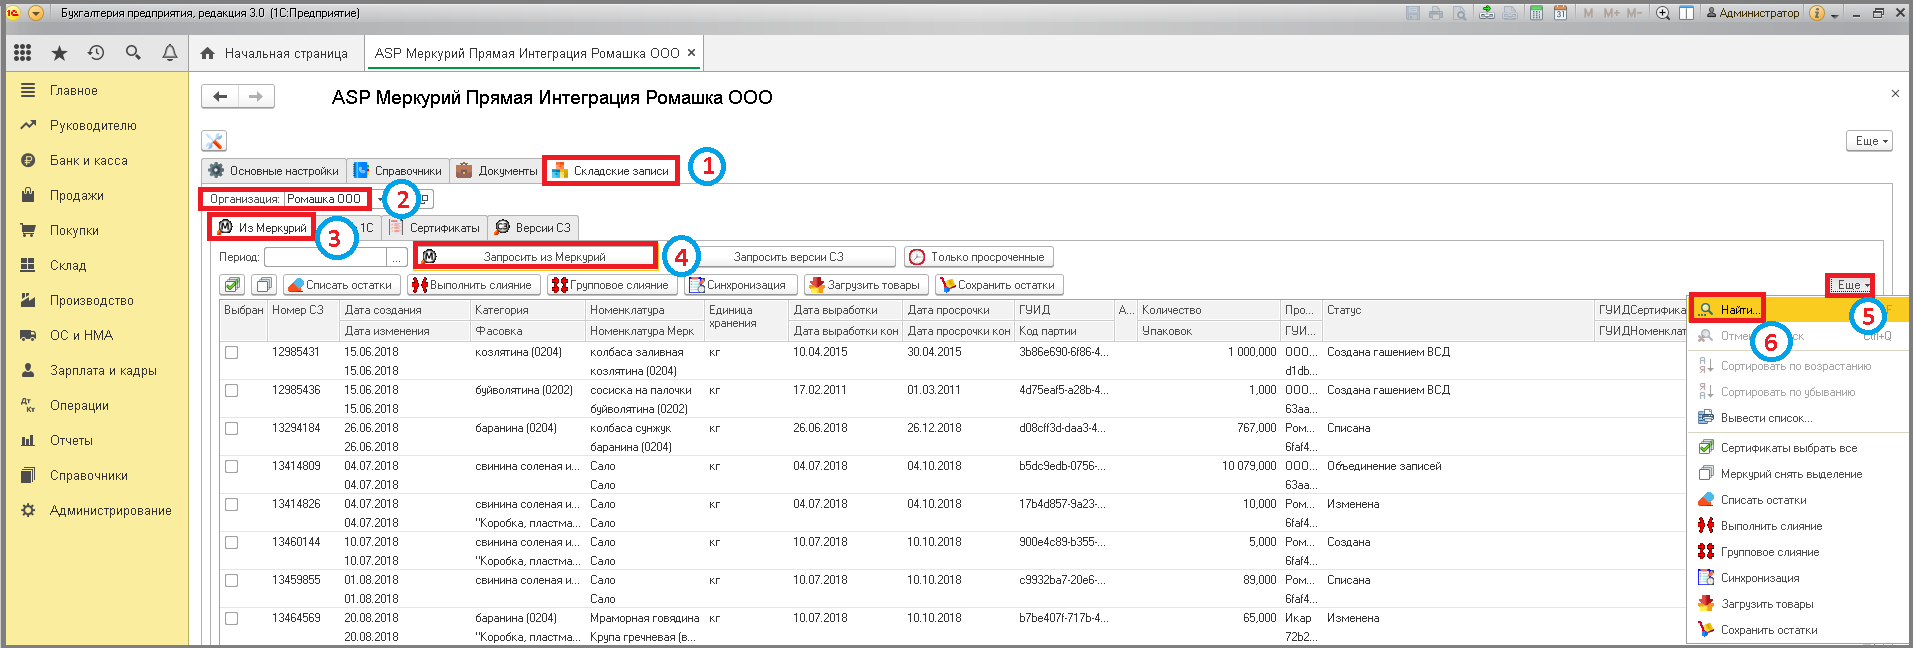Screen dimensions: 1913x648
Task: Open the Складские записи tab
Action: click(611, 171)
